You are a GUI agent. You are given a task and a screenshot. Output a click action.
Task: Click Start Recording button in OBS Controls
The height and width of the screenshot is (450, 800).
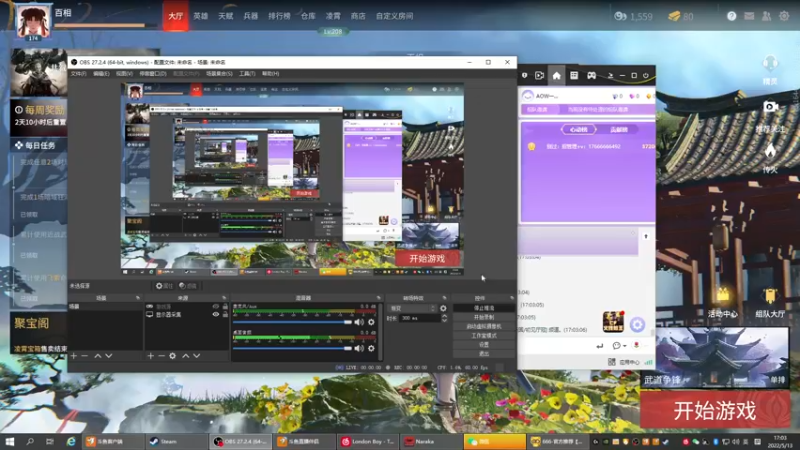tap(484, 317)
